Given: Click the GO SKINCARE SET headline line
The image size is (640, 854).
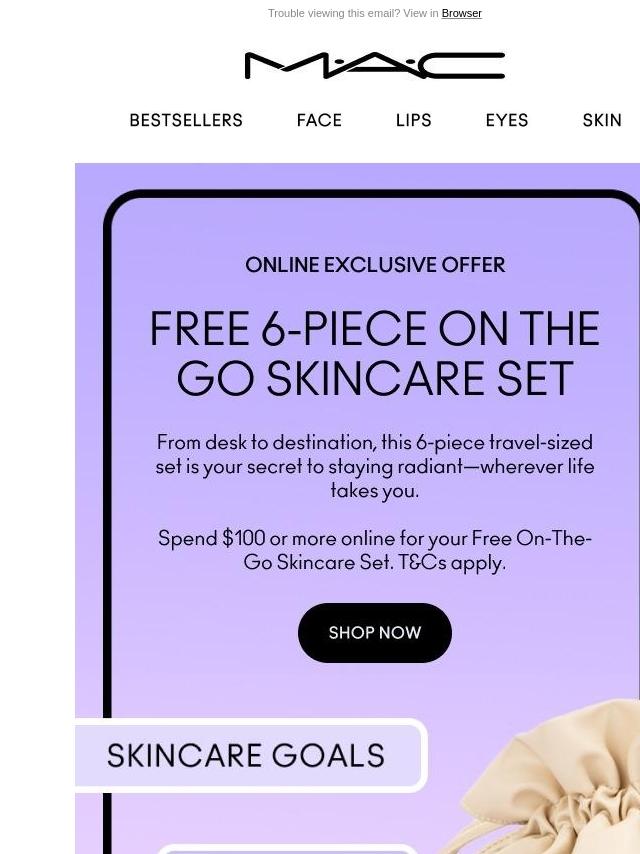Looking at the screenshot, I should [x=375, y=378].
